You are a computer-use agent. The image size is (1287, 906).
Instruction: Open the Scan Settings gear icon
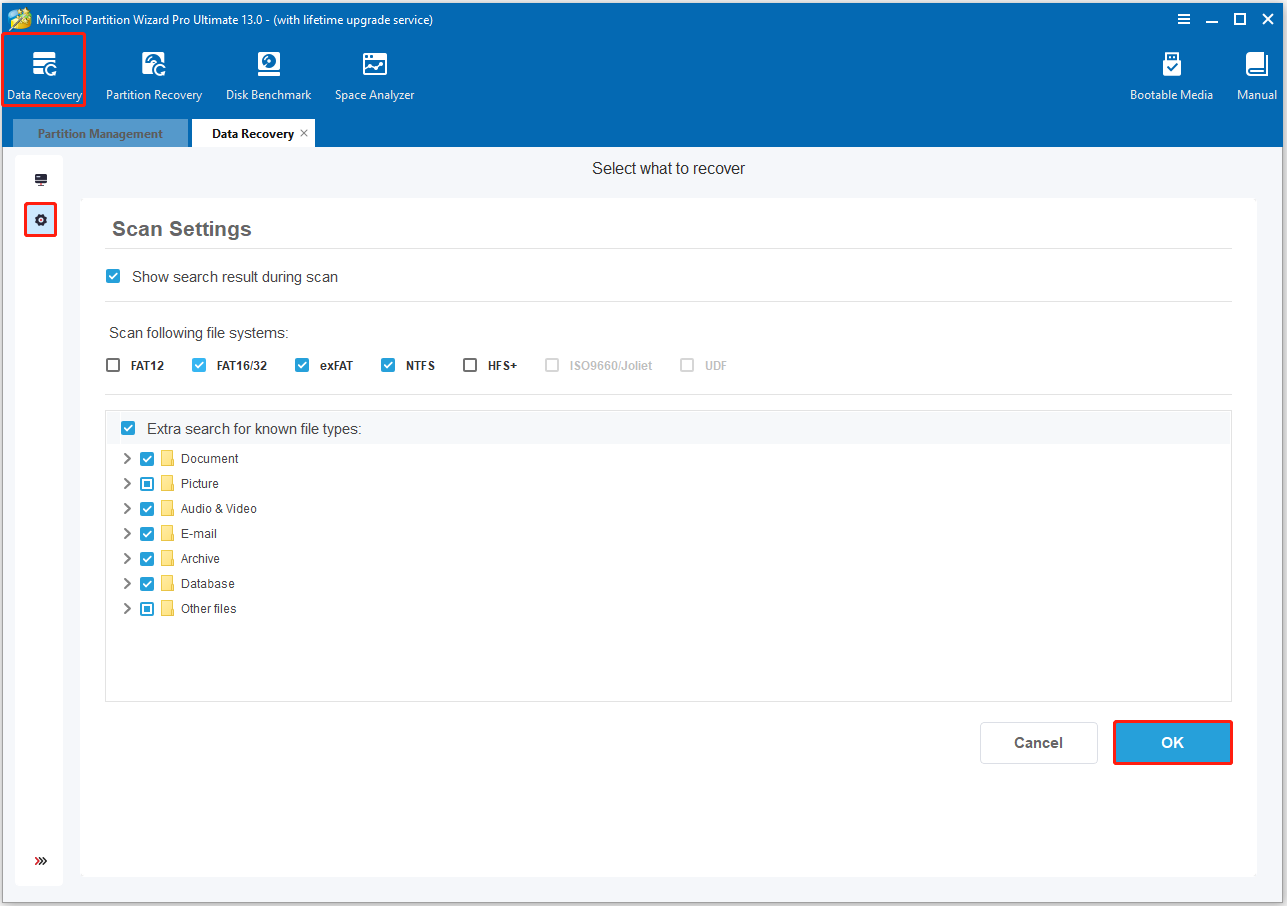(x=40, y=220)
